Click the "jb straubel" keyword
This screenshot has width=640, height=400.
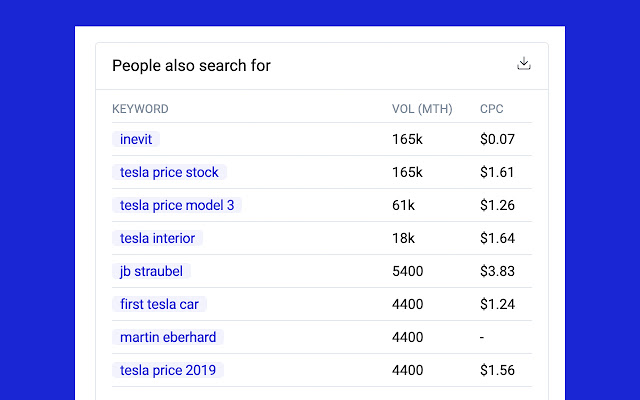coord(151,271)
